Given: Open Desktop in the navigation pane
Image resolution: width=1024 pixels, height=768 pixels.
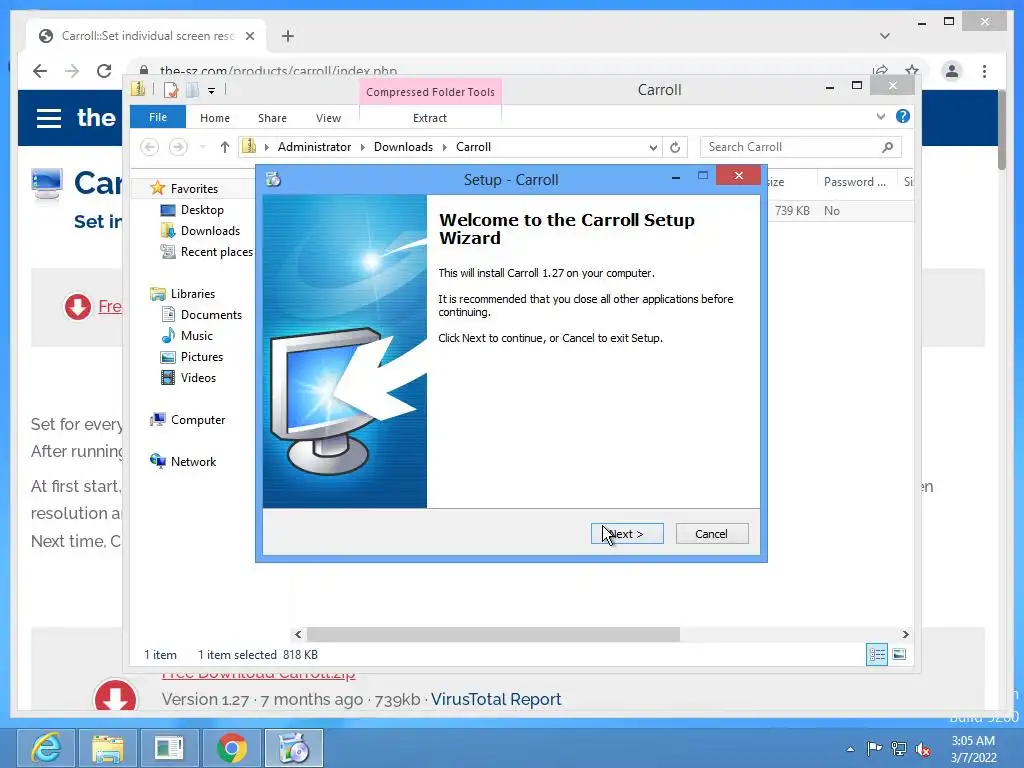Looking at the screenshot, I should tap(202, 210).
